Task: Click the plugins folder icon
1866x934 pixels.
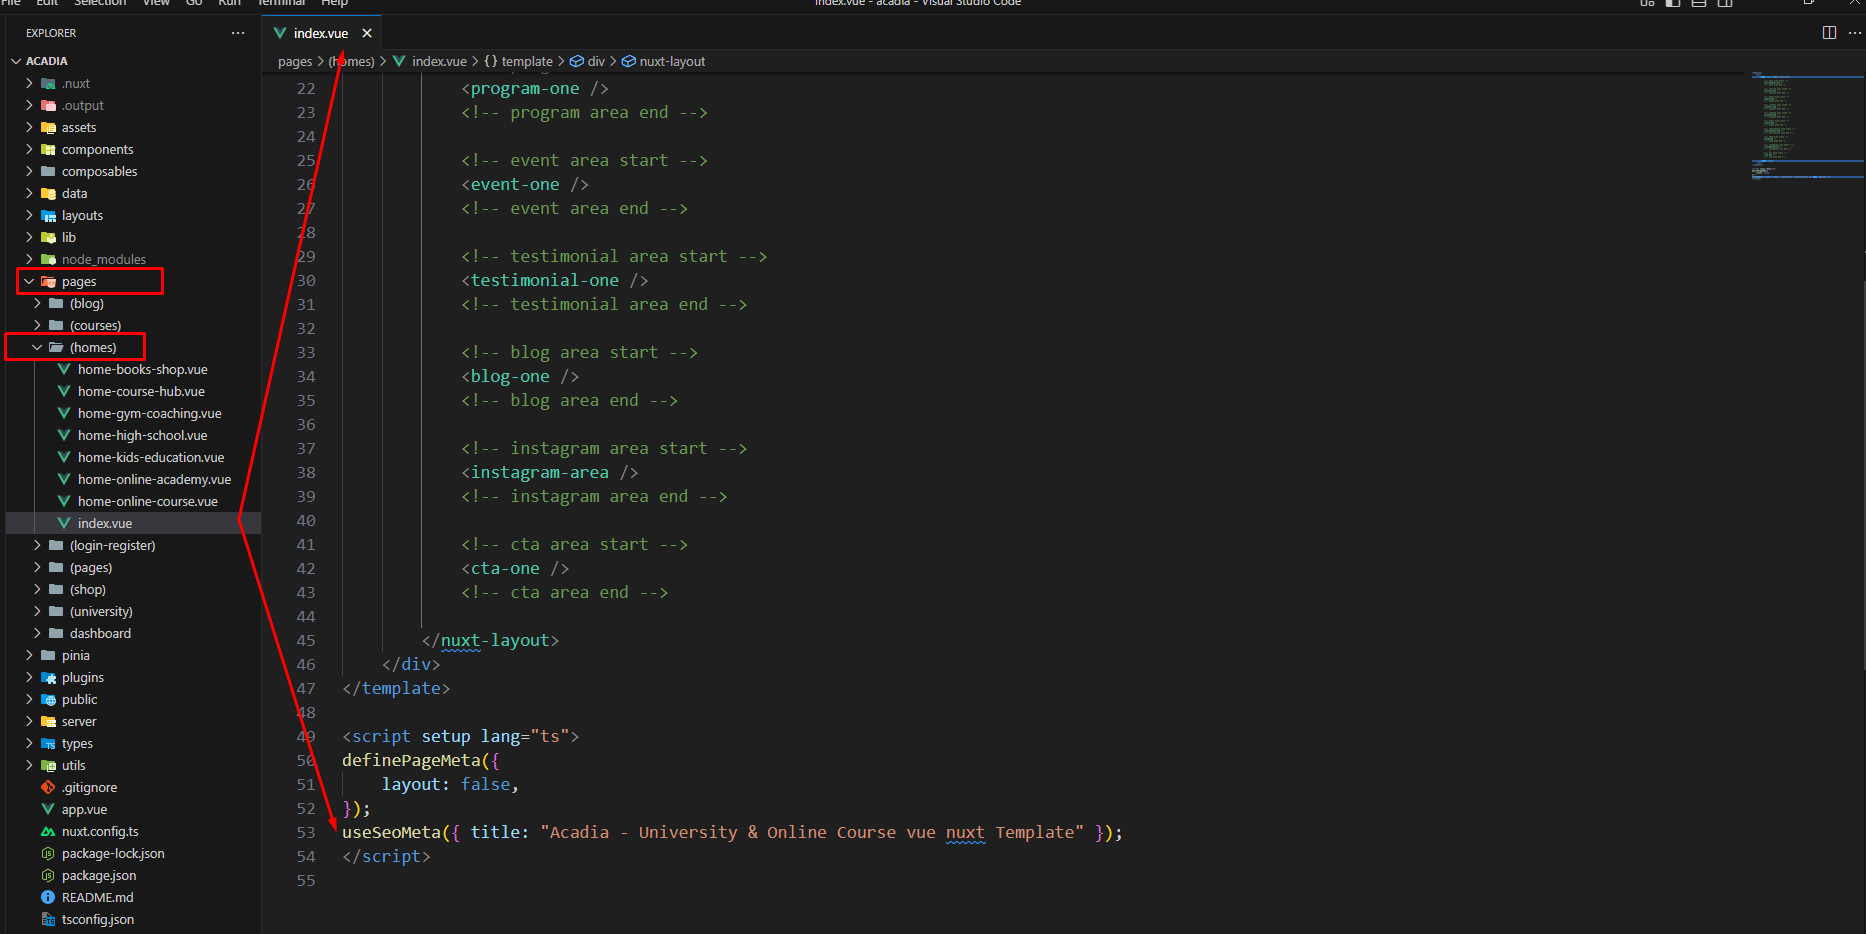Action: (x=48, y=677)
